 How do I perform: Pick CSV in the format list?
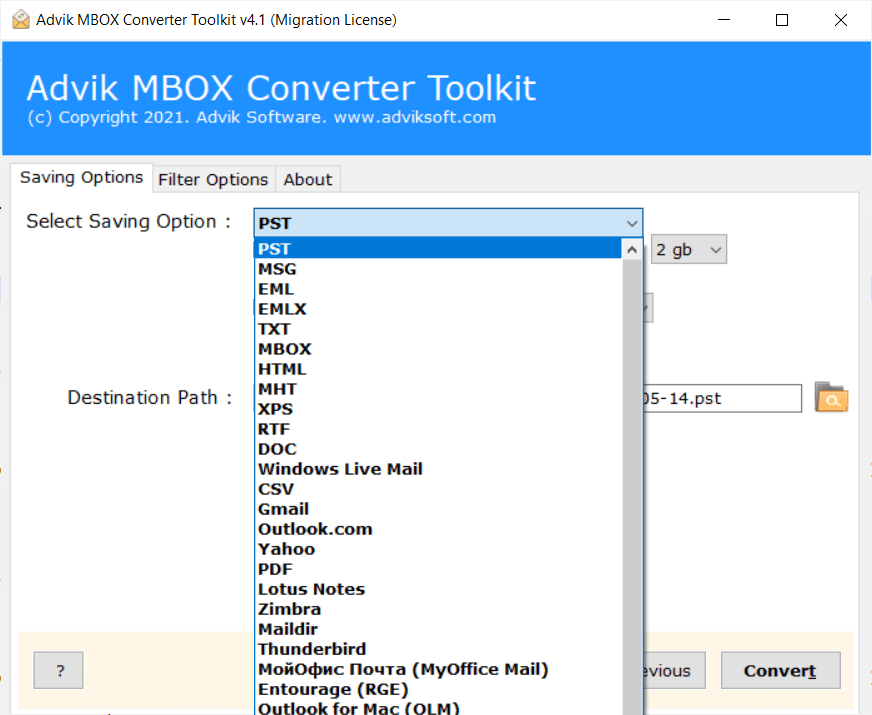438,489
